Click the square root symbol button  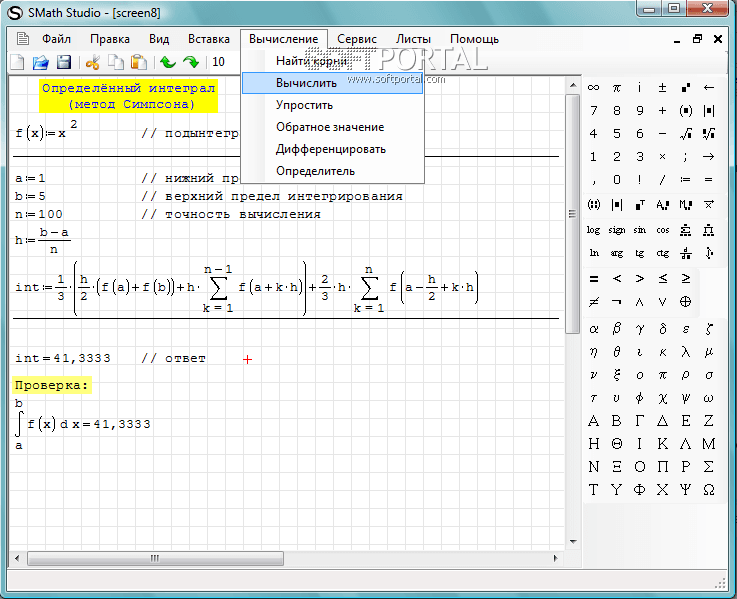click(686, 134)
